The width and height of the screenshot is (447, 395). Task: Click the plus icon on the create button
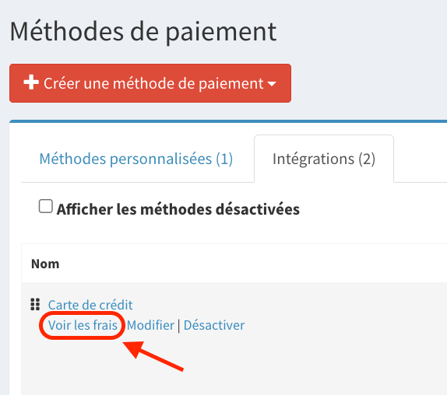[31, 82]
